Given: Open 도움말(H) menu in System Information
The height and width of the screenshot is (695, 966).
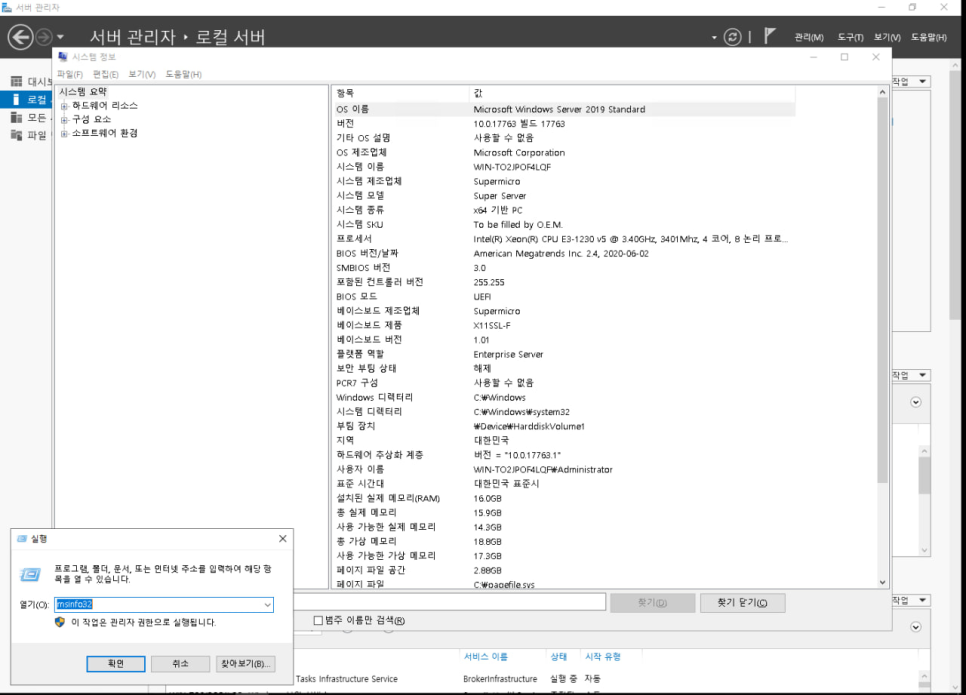Looking at the screenshot, I should (x=183, y=74).
